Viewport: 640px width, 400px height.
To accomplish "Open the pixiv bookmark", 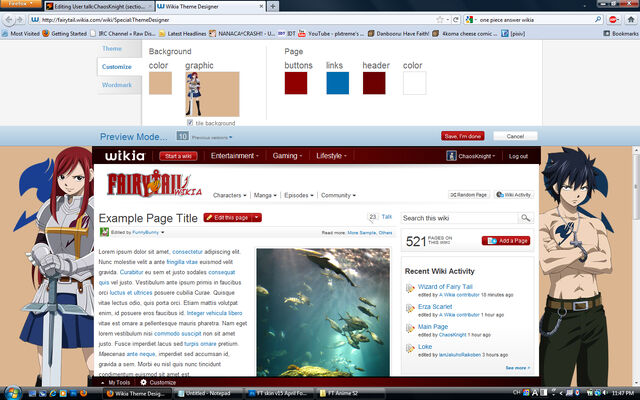I will (513, 33).
